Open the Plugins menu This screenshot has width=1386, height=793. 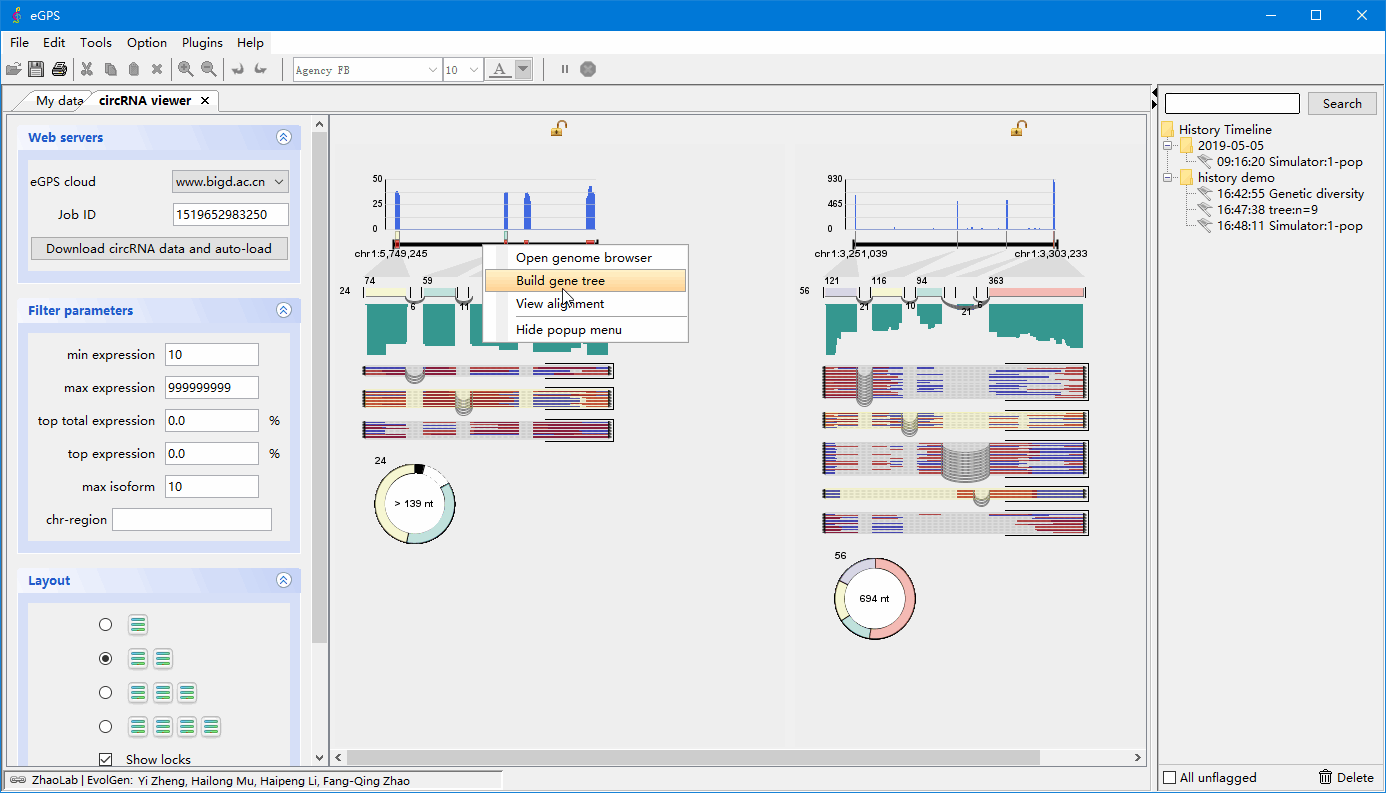pyautogui.click(x=202, y=42)
